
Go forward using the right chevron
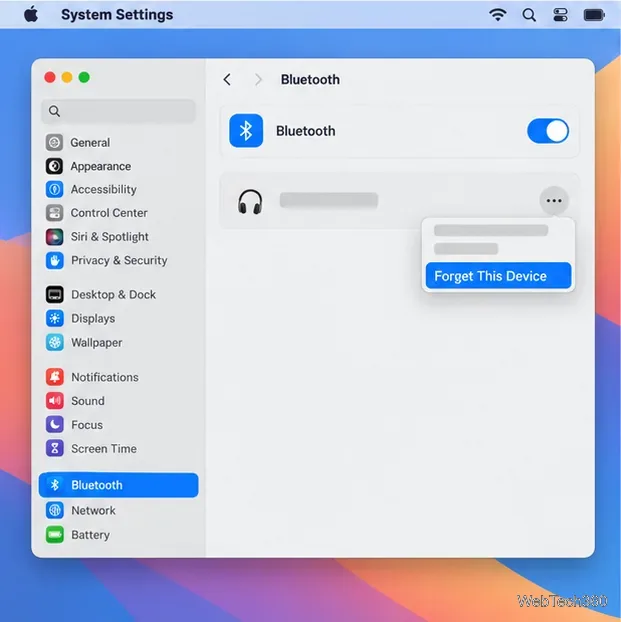tap(258, 79)
